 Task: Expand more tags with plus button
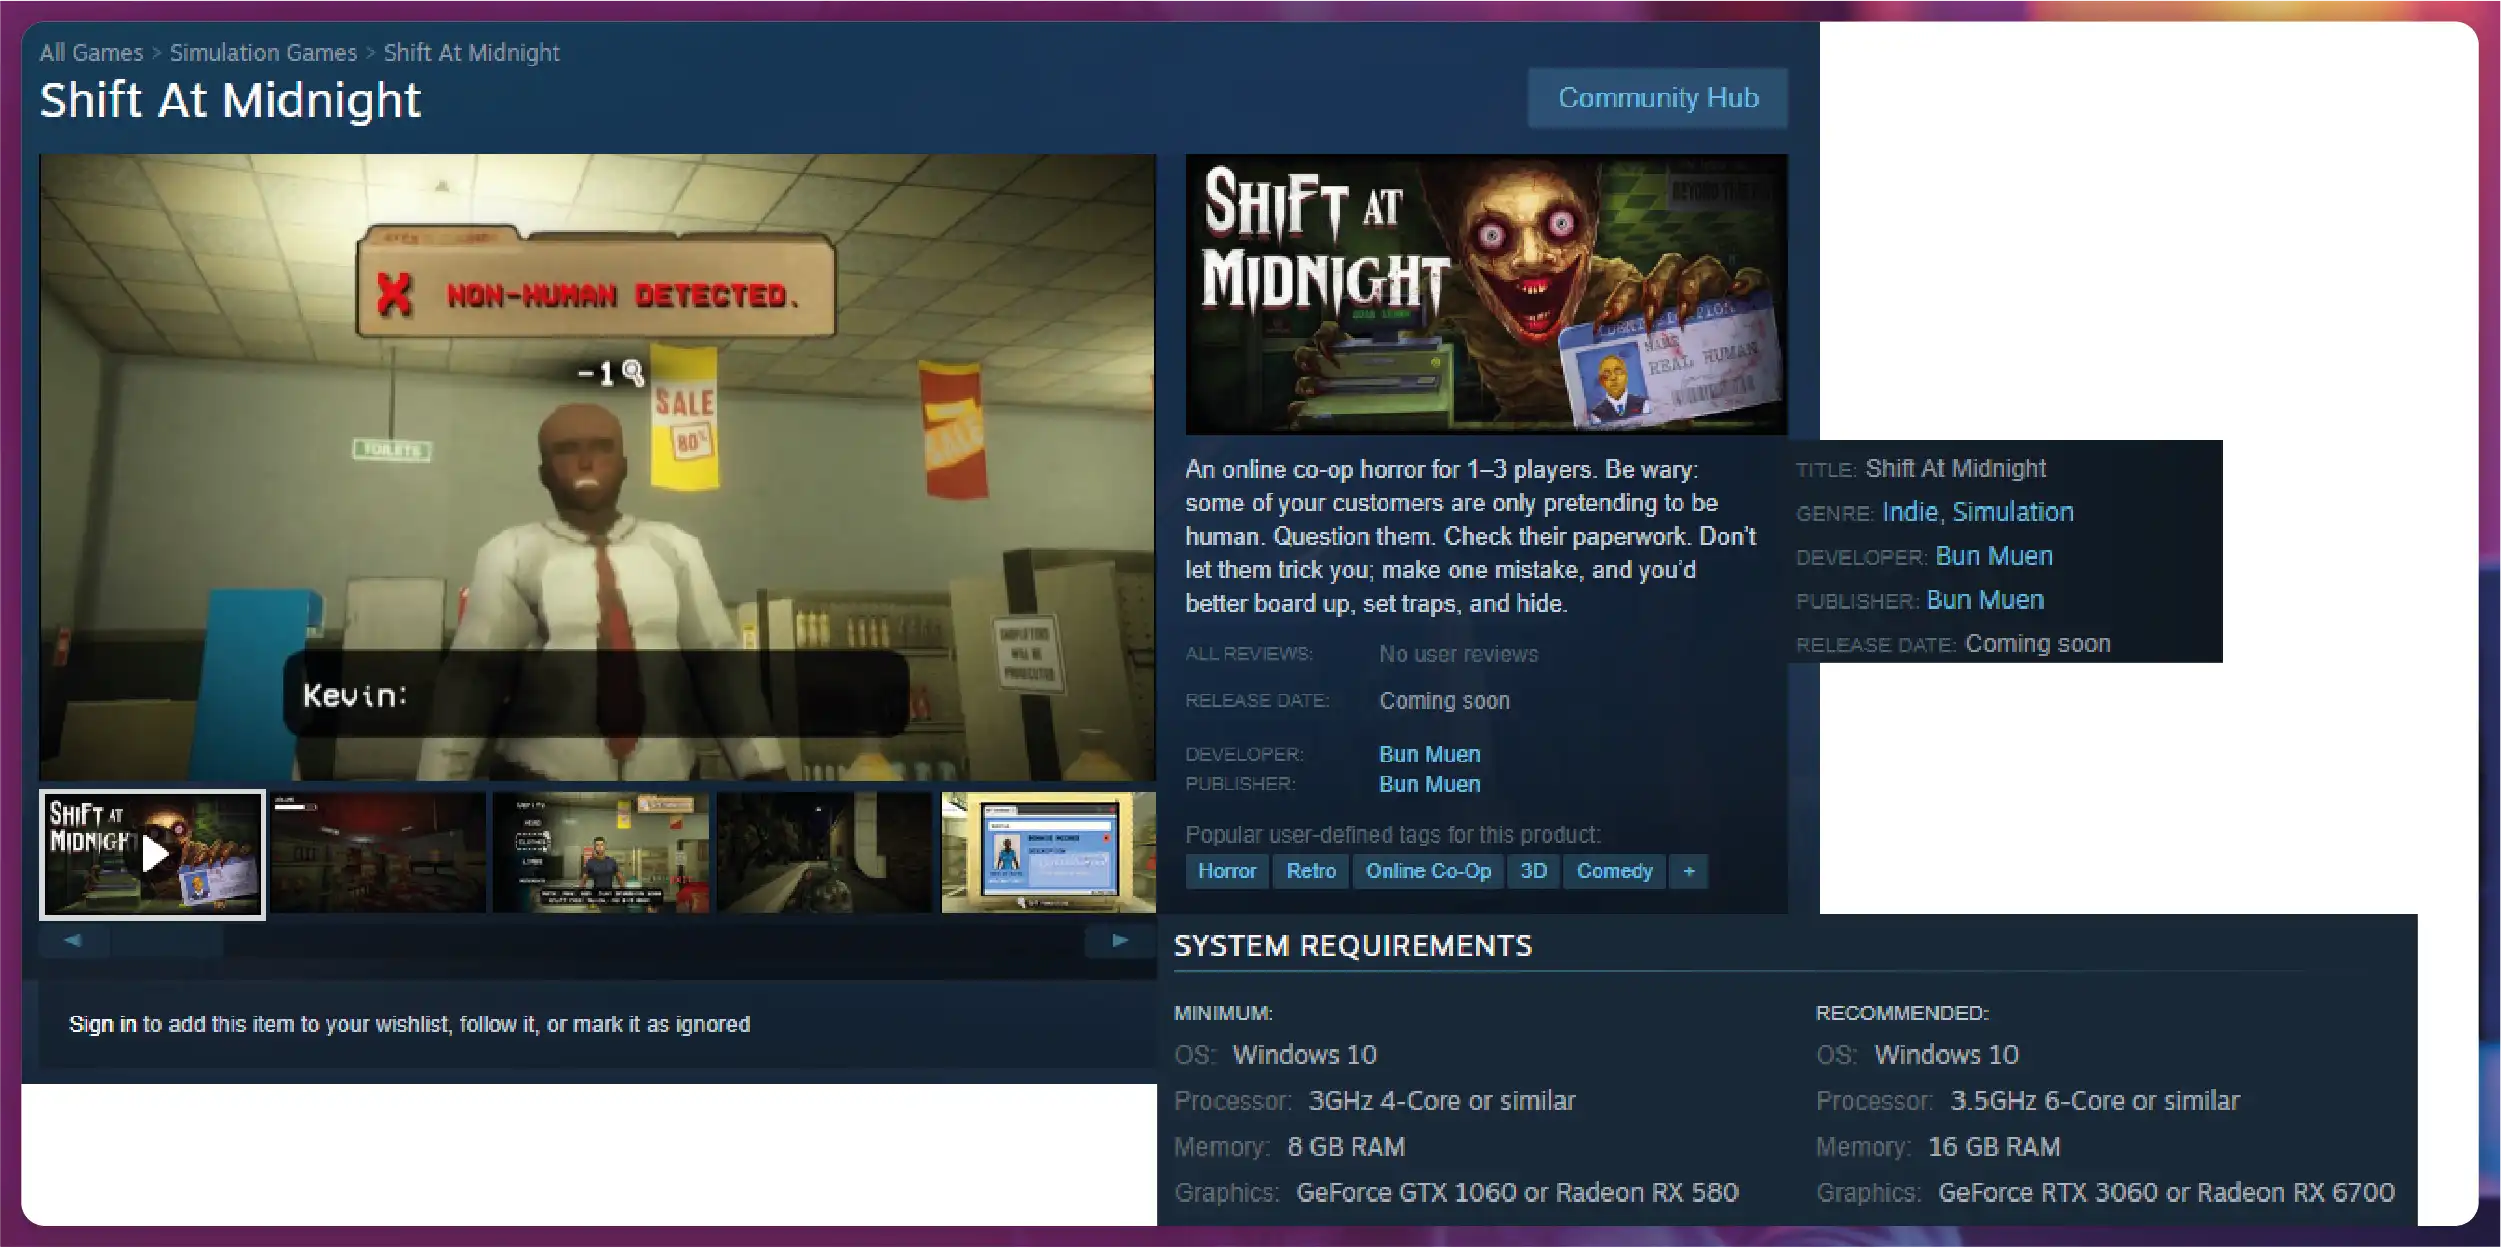tap(1688, 871)
